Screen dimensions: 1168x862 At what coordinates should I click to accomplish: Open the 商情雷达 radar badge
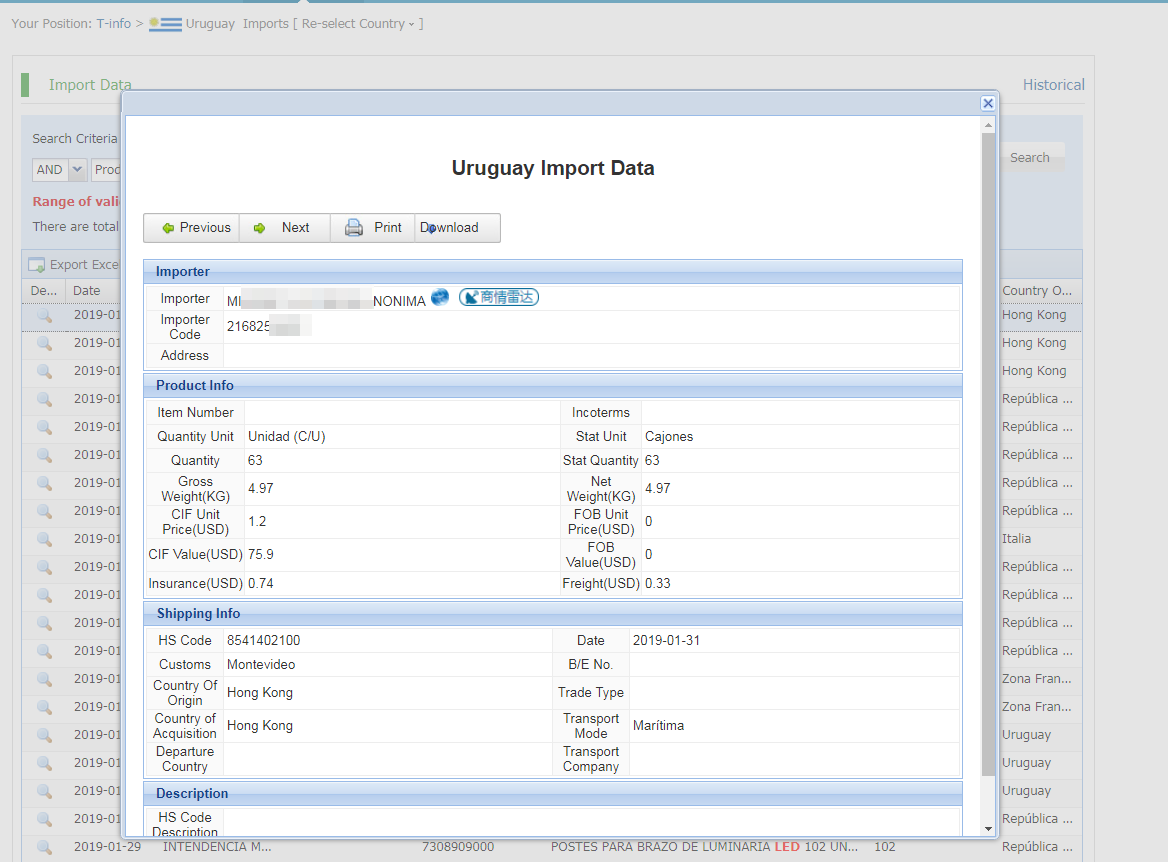pos(499,298)
